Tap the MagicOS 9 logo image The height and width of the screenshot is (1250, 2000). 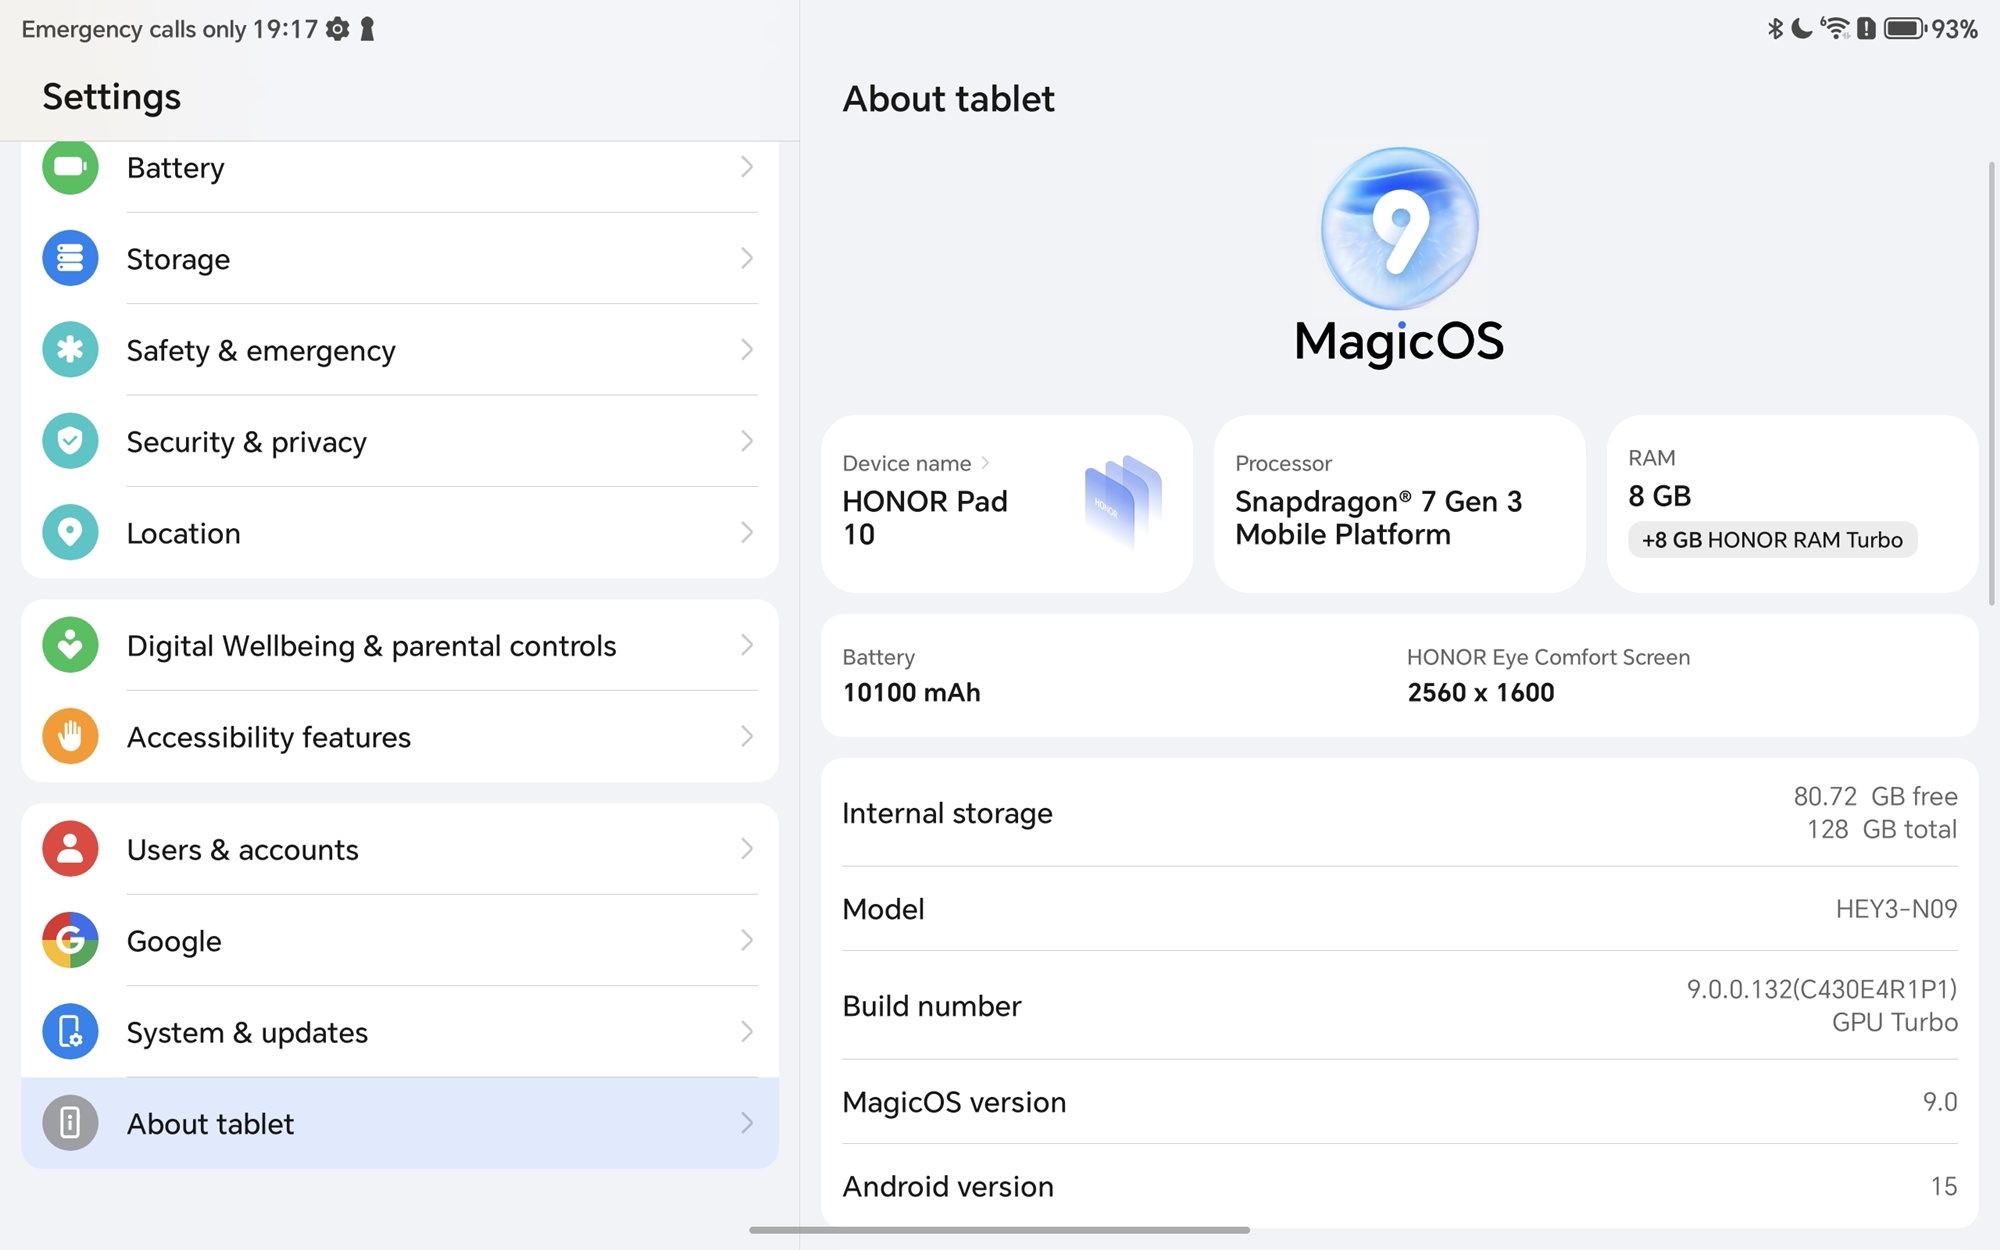click(1399, 228)
